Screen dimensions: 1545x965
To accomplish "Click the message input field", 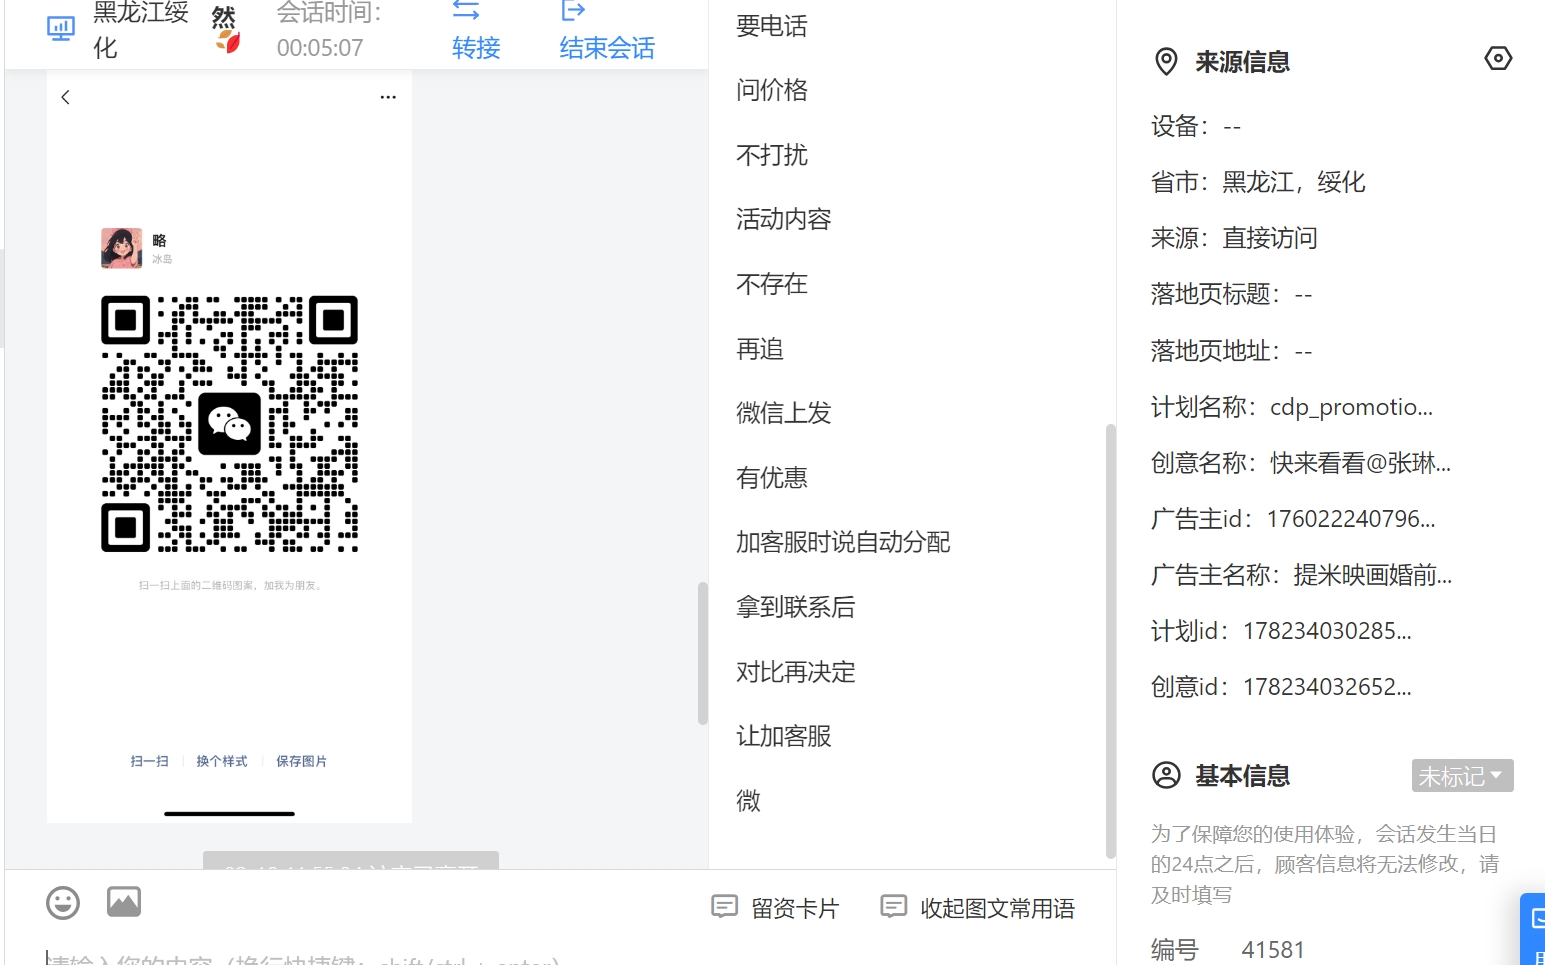I will (560, 958).
